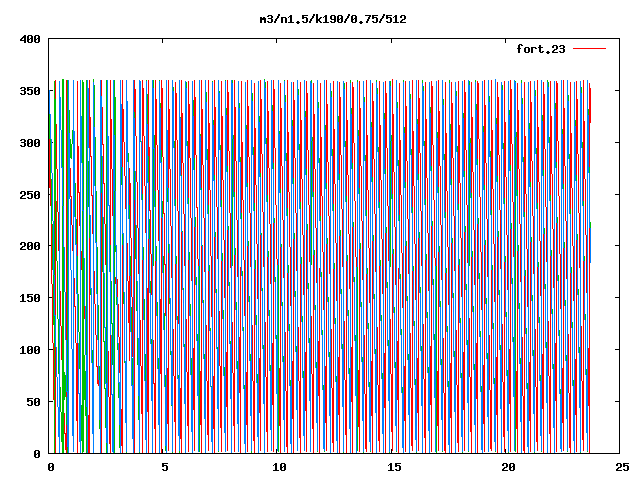This screenshot has width=640, height=480.
Task: Click the y-axis label 200
Action: coord(30,246)
